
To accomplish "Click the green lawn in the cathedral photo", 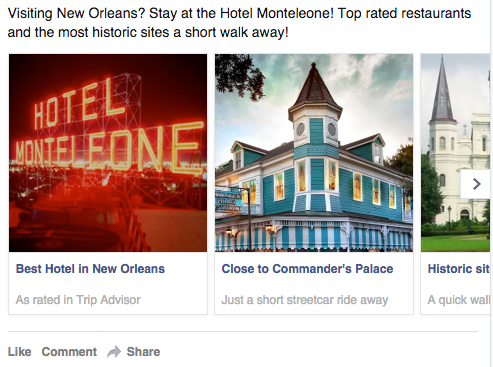I will pyautogui.click(x=455, y=243).
